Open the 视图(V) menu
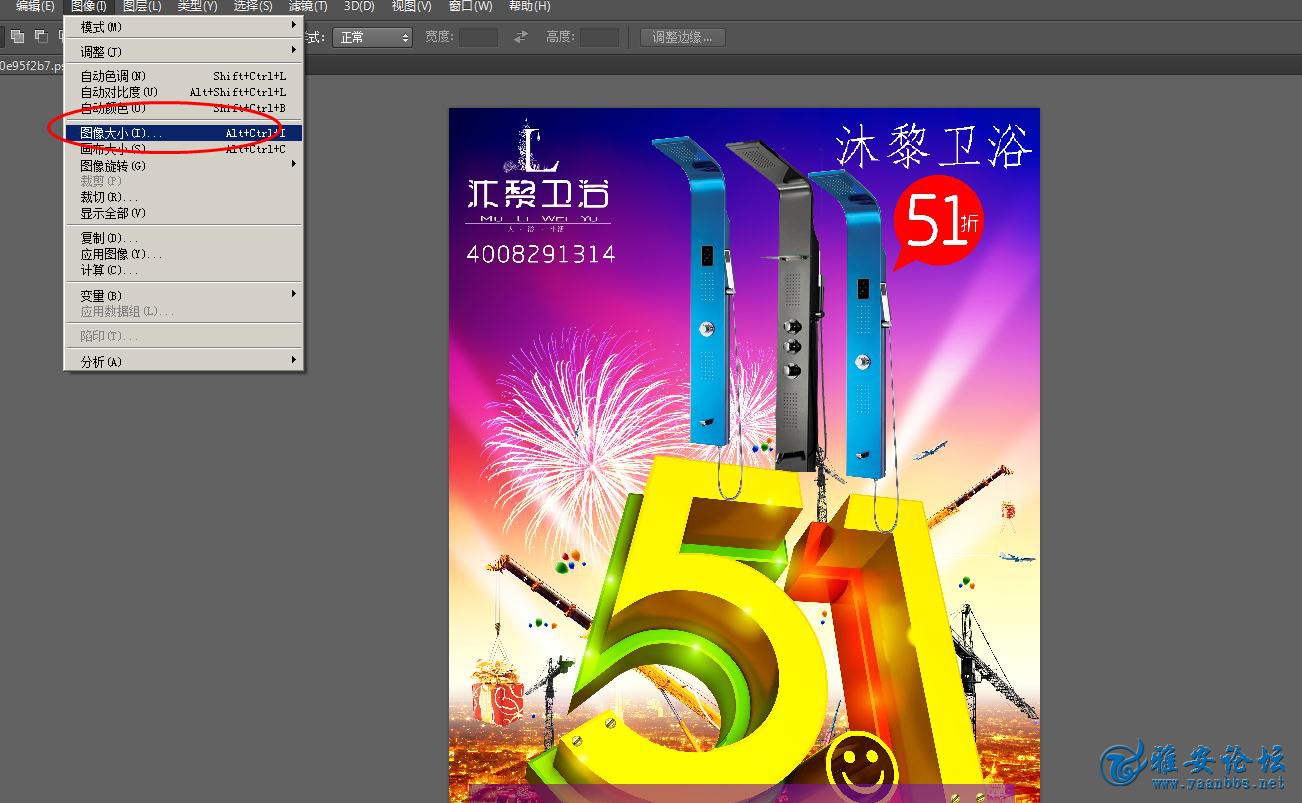Viewport: 1302px width, 803px height. click(x=412, y=6)
